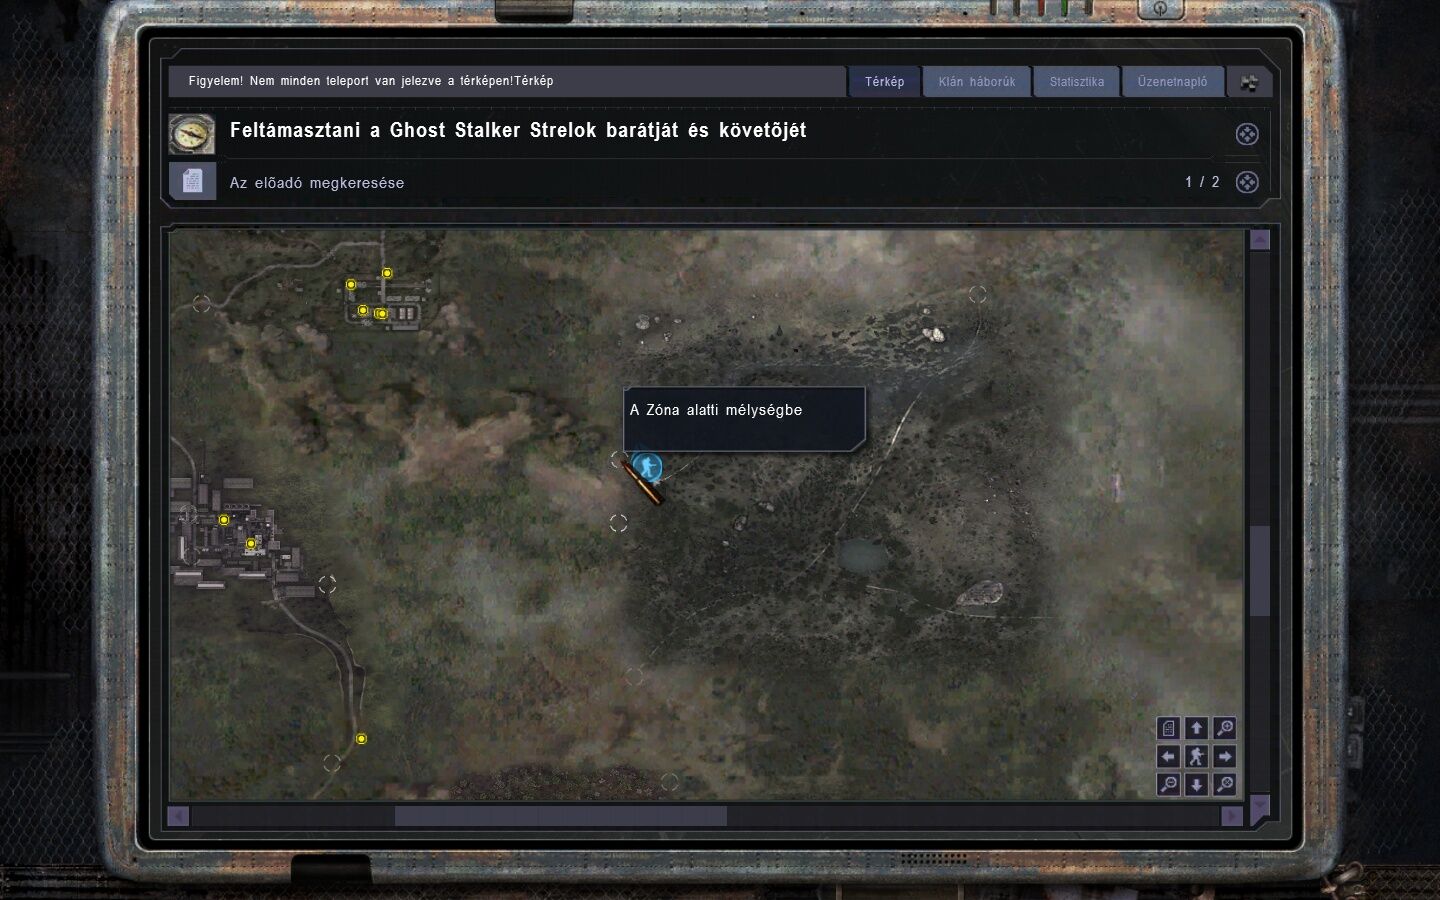Click the compass icon beside quest title
This screenshot has width=1440, height=900.
(x=191, y=134)
